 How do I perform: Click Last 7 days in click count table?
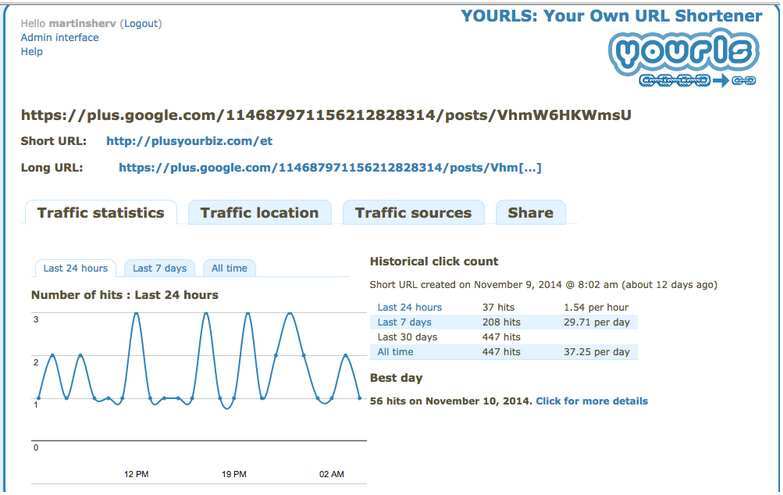404,322
